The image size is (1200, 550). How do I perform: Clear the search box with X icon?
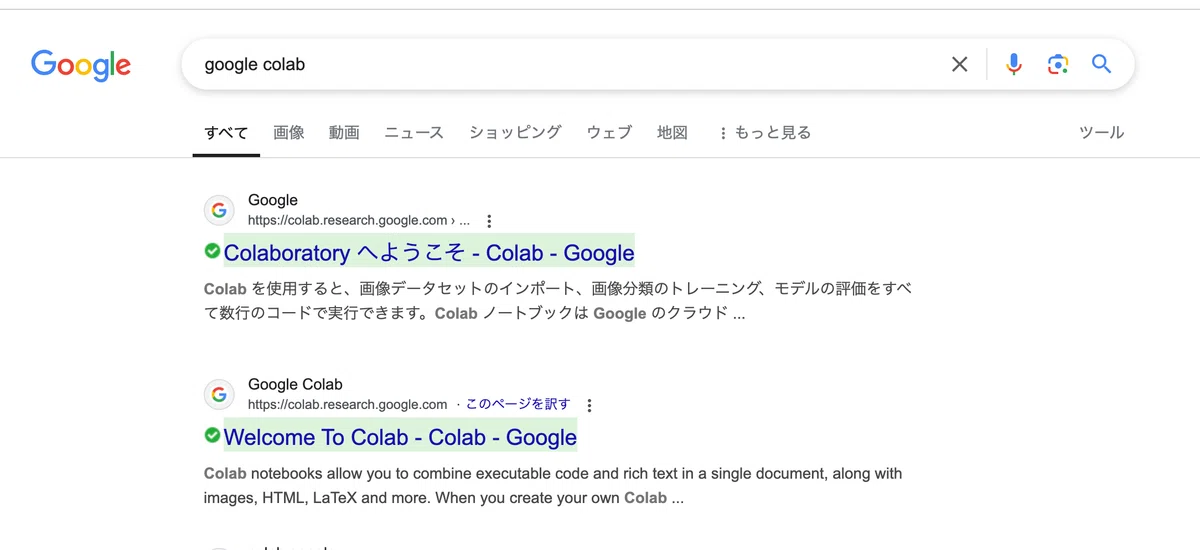[x=959, y=64]
